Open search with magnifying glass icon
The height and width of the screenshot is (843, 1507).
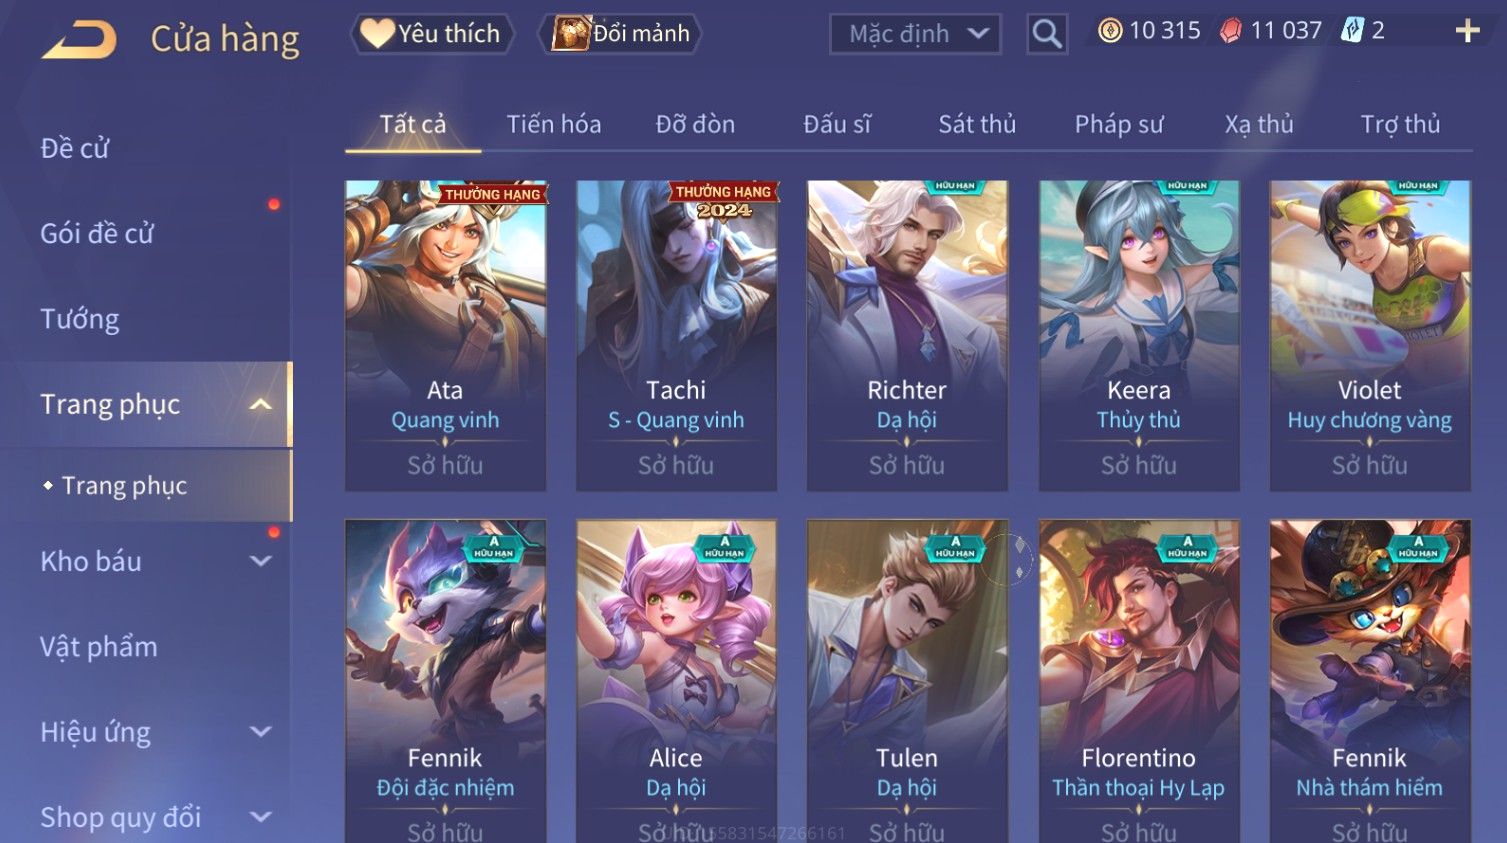click(x=1047, y=34)
